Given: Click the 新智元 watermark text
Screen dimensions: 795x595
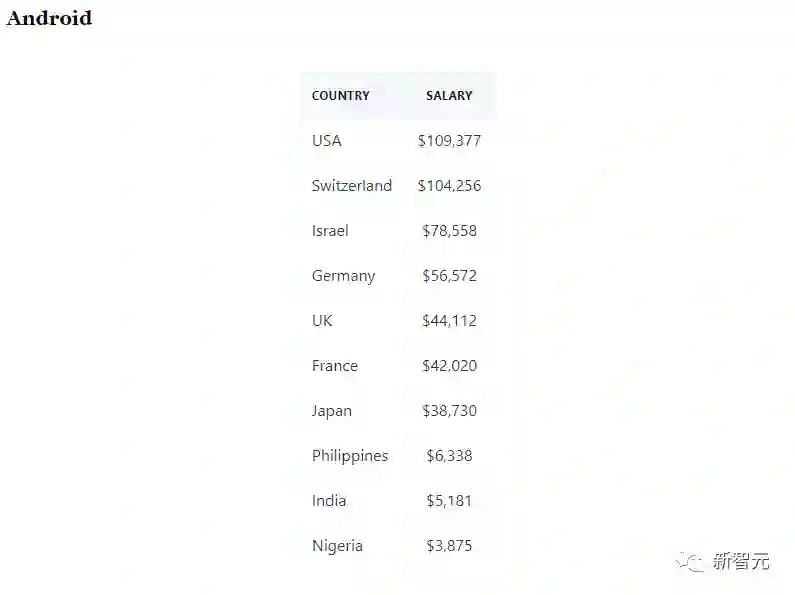Looking at the screenshot, I should pyautogui.click(x=741, y=562).
